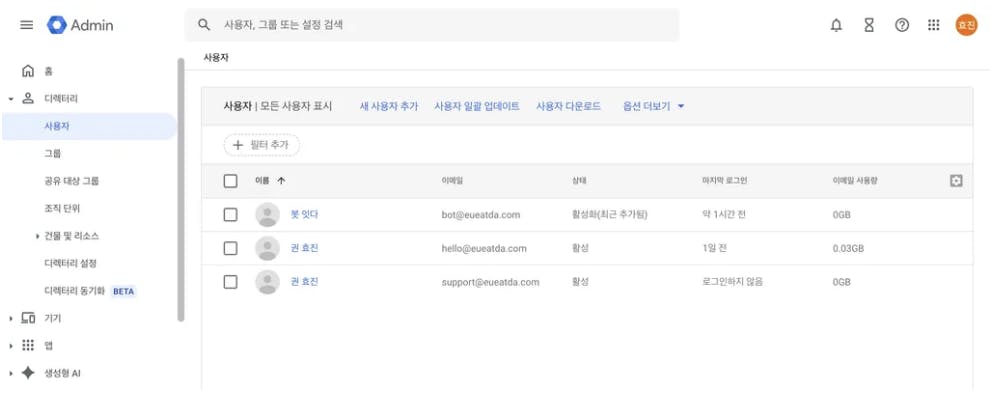Click the 홈 house icon
Screen dimensions: 990x402
(28, 71)
